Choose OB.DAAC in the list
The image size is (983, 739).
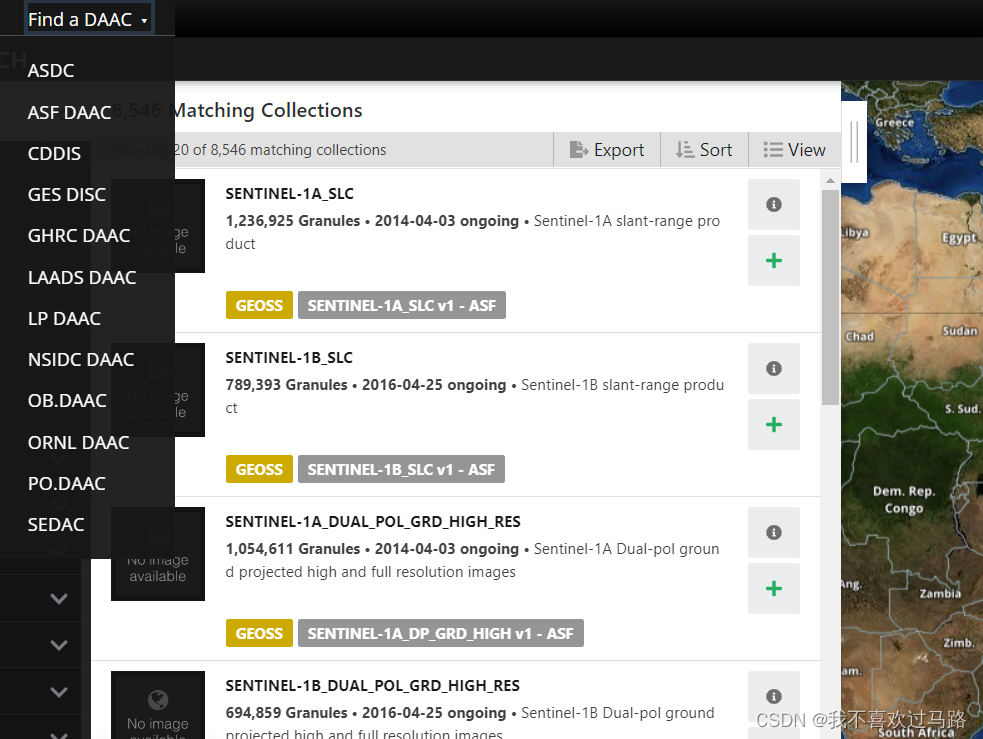pos(67,401)
